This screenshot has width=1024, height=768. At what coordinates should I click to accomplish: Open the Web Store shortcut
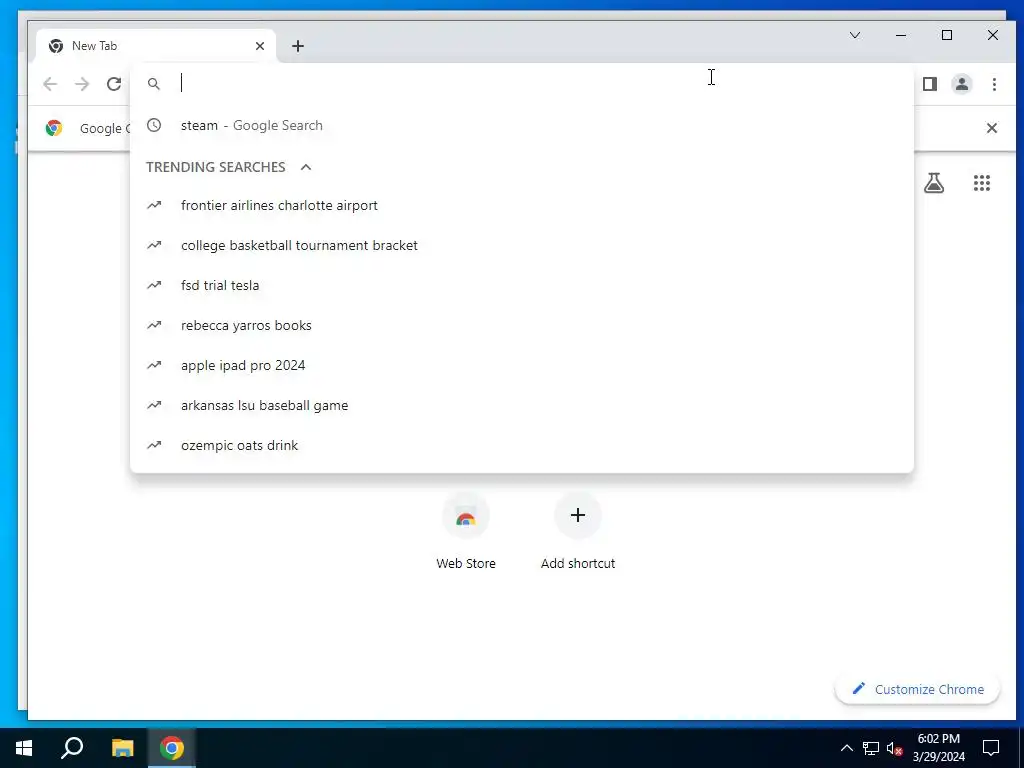pos(466,532)
